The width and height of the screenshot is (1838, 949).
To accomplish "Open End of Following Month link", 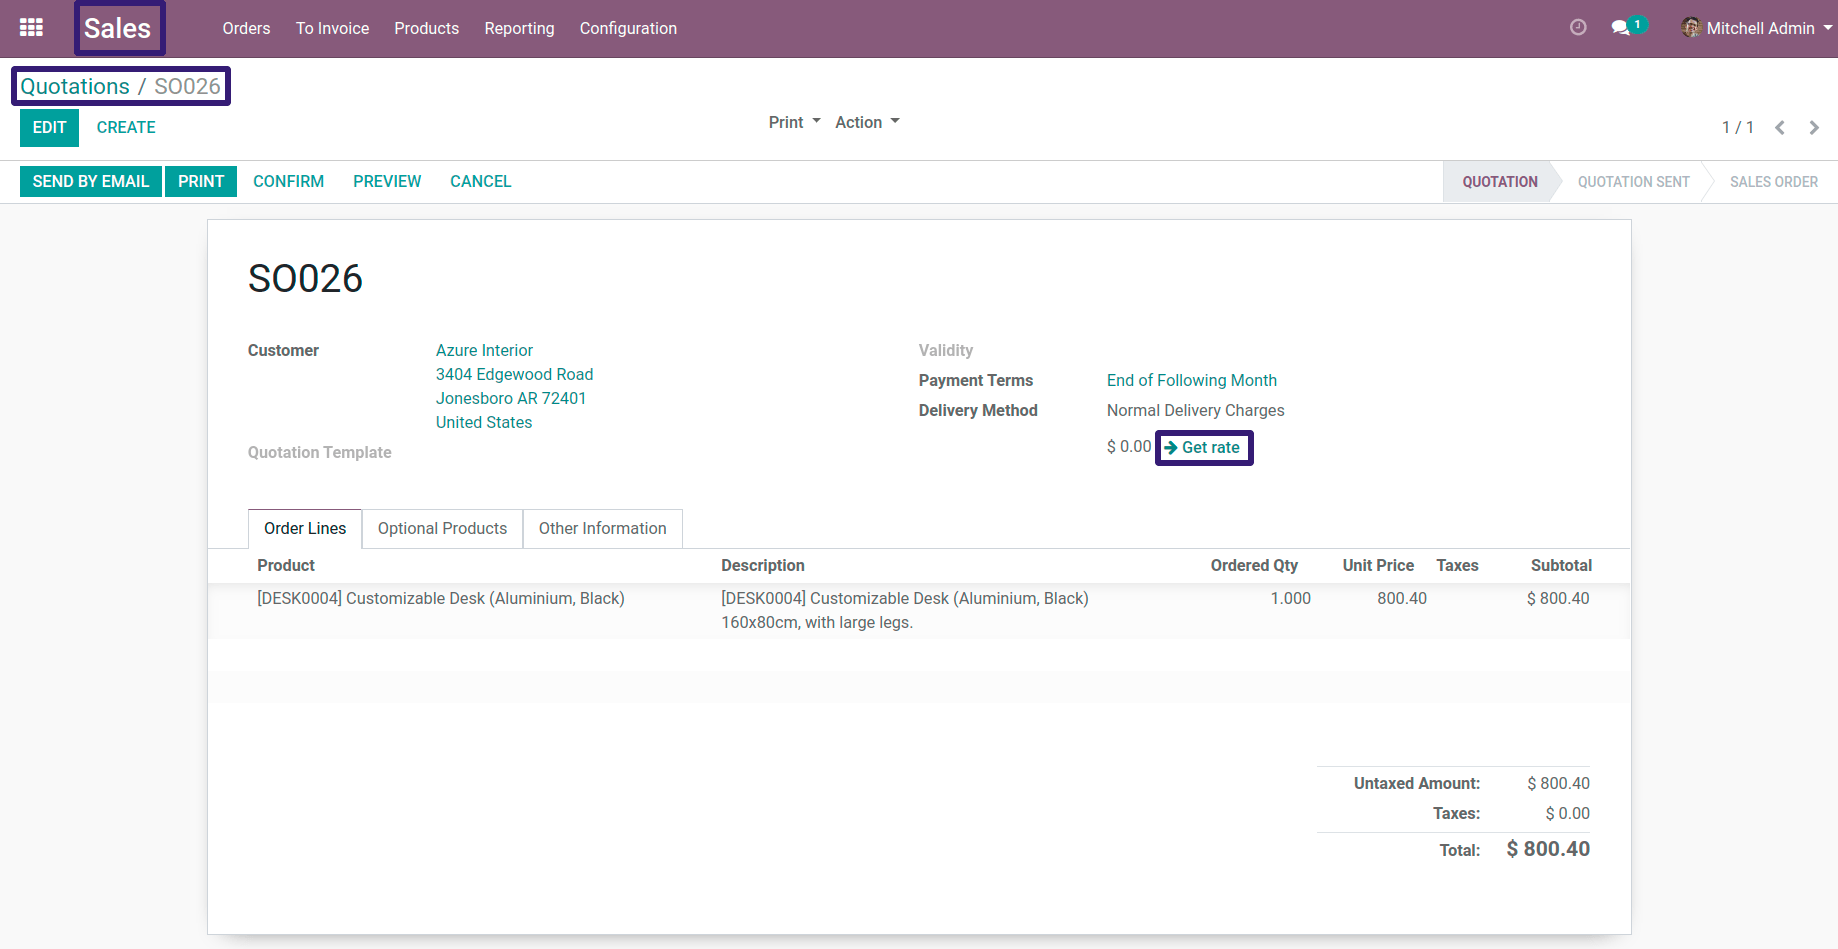I will point(1192,380).
